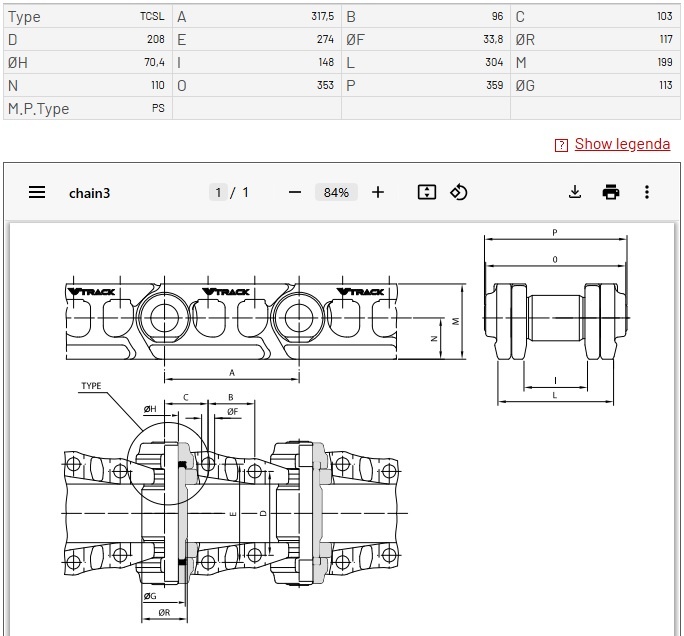
Task: Zoom out of the chain3 PDF
Action: point(294,192)
